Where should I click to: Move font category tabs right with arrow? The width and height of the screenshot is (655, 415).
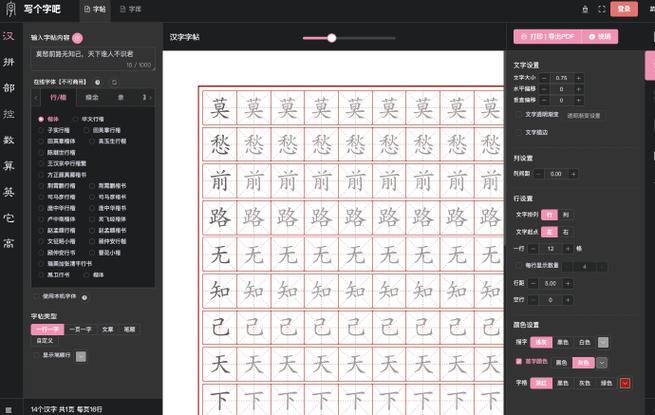(x=150, y=98)
